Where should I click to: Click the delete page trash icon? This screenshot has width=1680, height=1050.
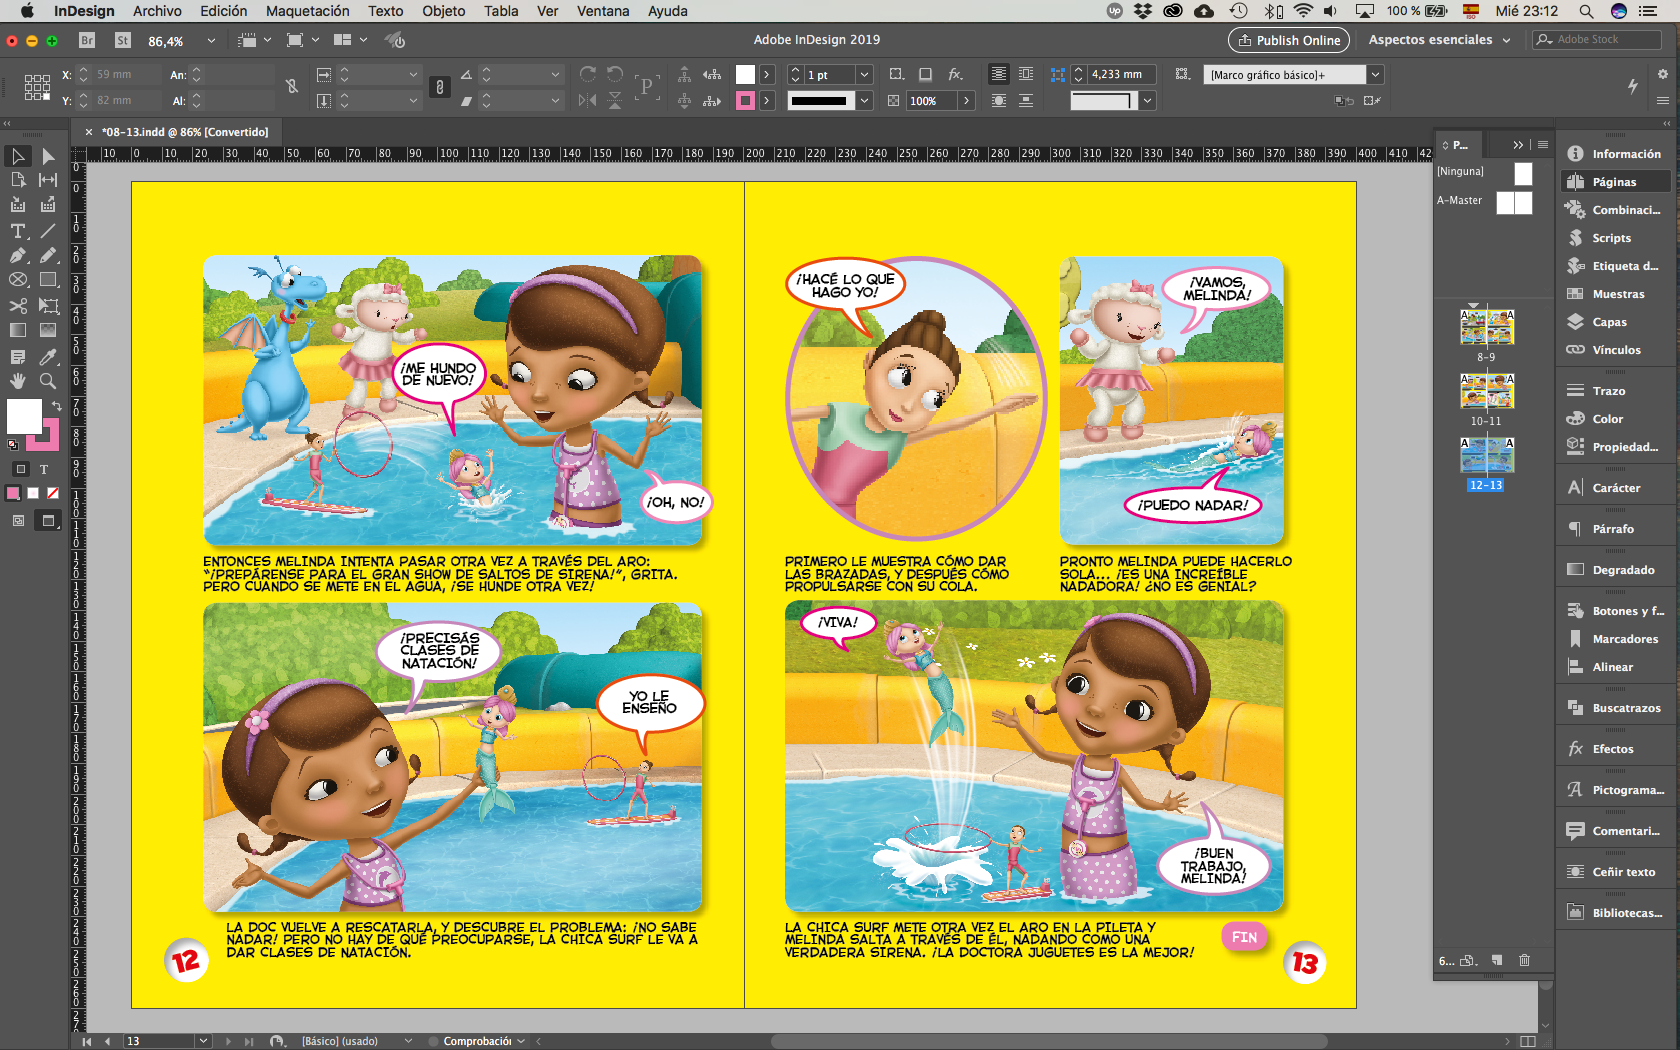point(1524,960)
